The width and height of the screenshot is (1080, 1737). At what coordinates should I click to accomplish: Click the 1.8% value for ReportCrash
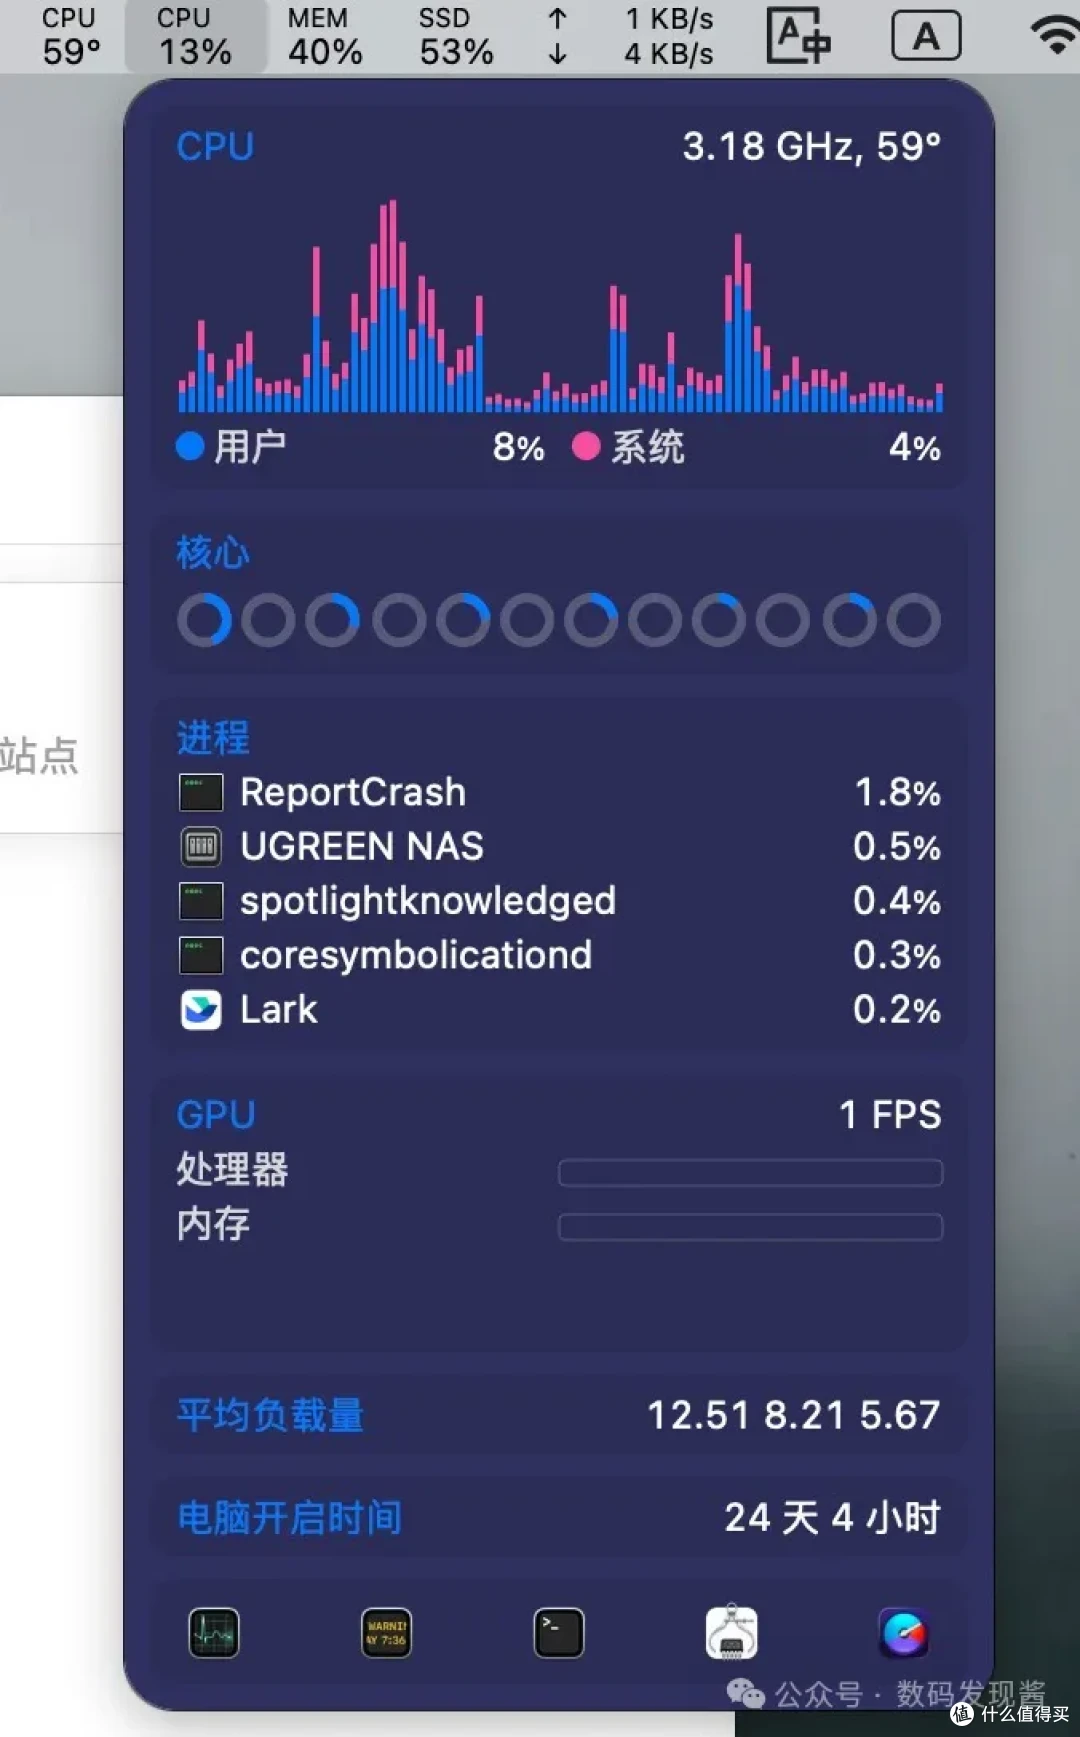pos(897,792)
